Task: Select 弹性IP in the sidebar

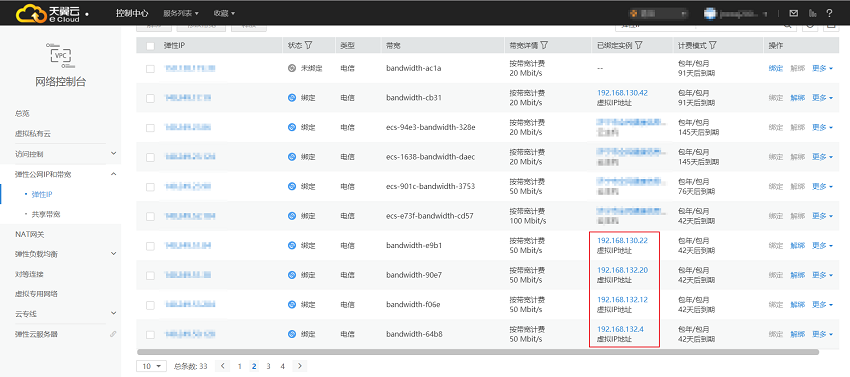Action: point(42,194)
